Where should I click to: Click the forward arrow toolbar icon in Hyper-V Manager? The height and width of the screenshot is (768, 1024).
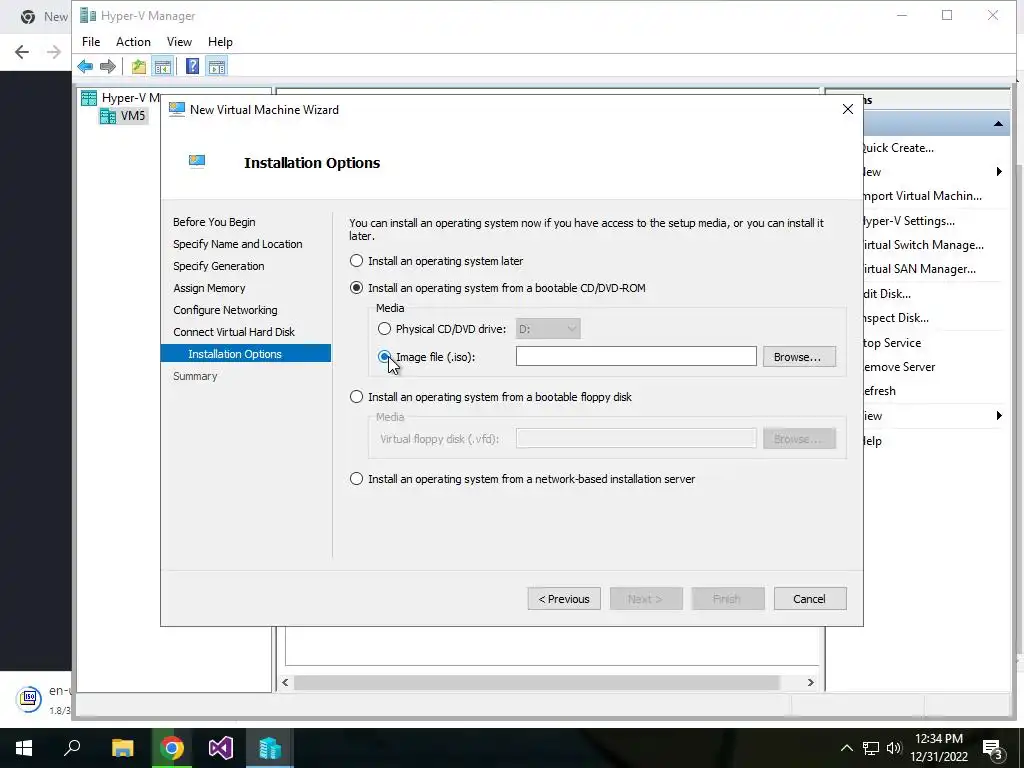[108, 66]
